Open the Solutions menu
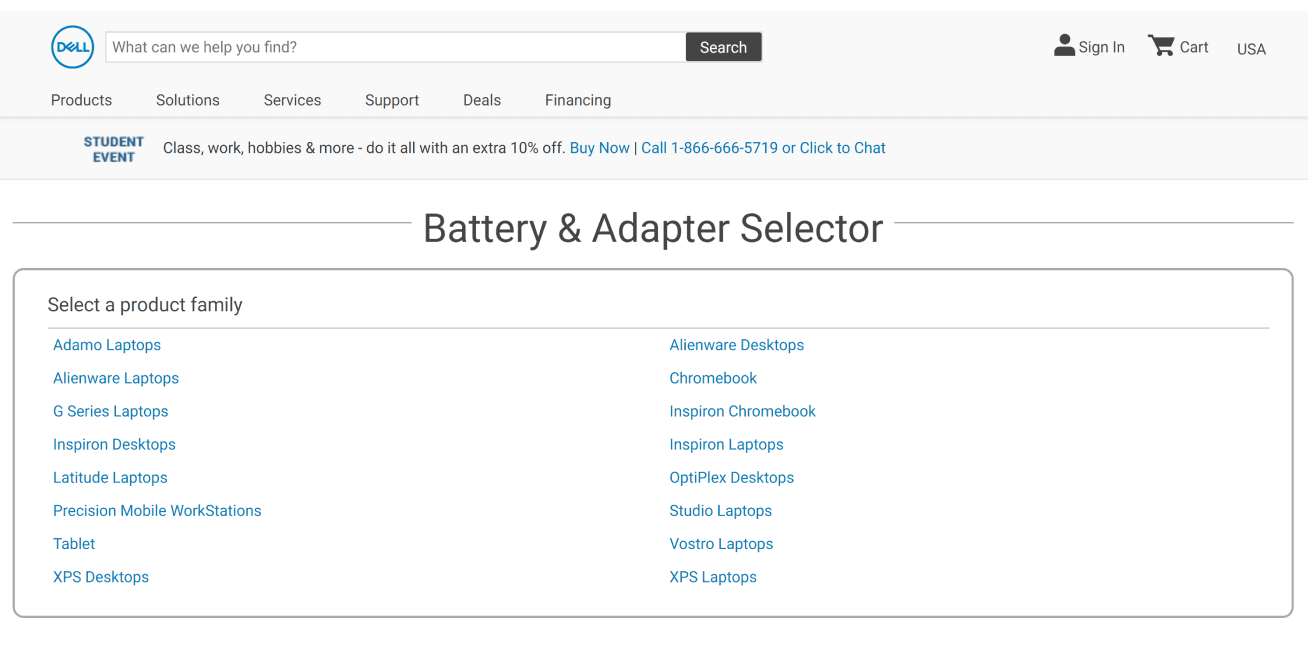 click(188, 100)
